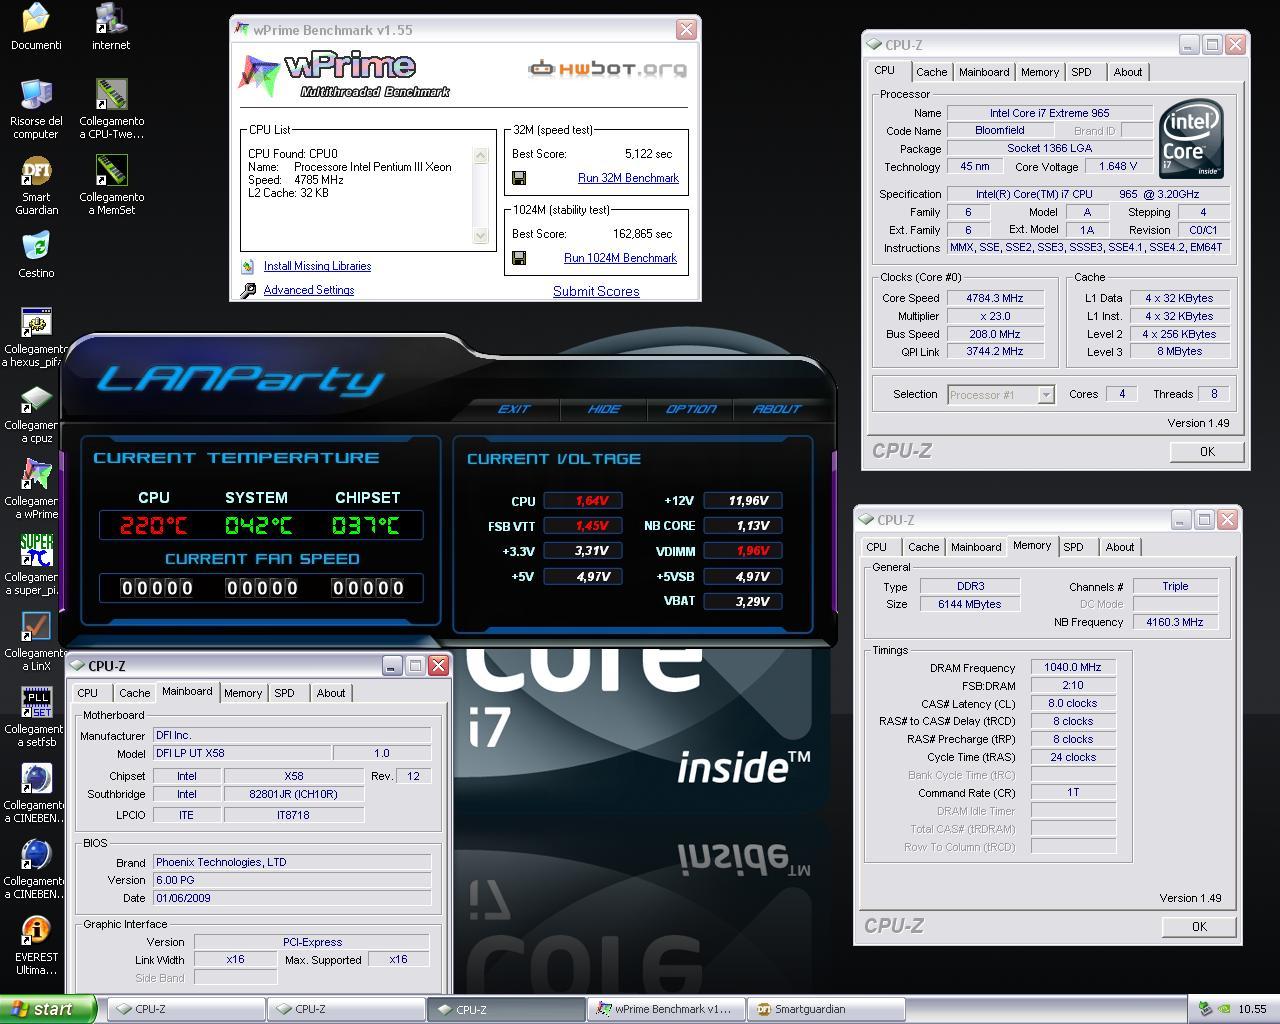Launch the EVEREST Ultimate shortcut icon

36,931
